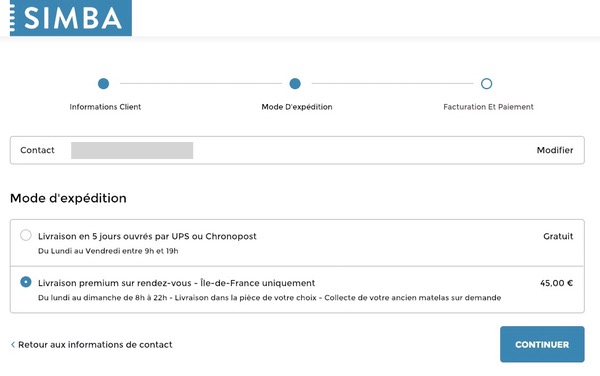This screenshot has width=600, height=376.
Task: Click the CONTINUER button
Action: click(x=542, y=344)
